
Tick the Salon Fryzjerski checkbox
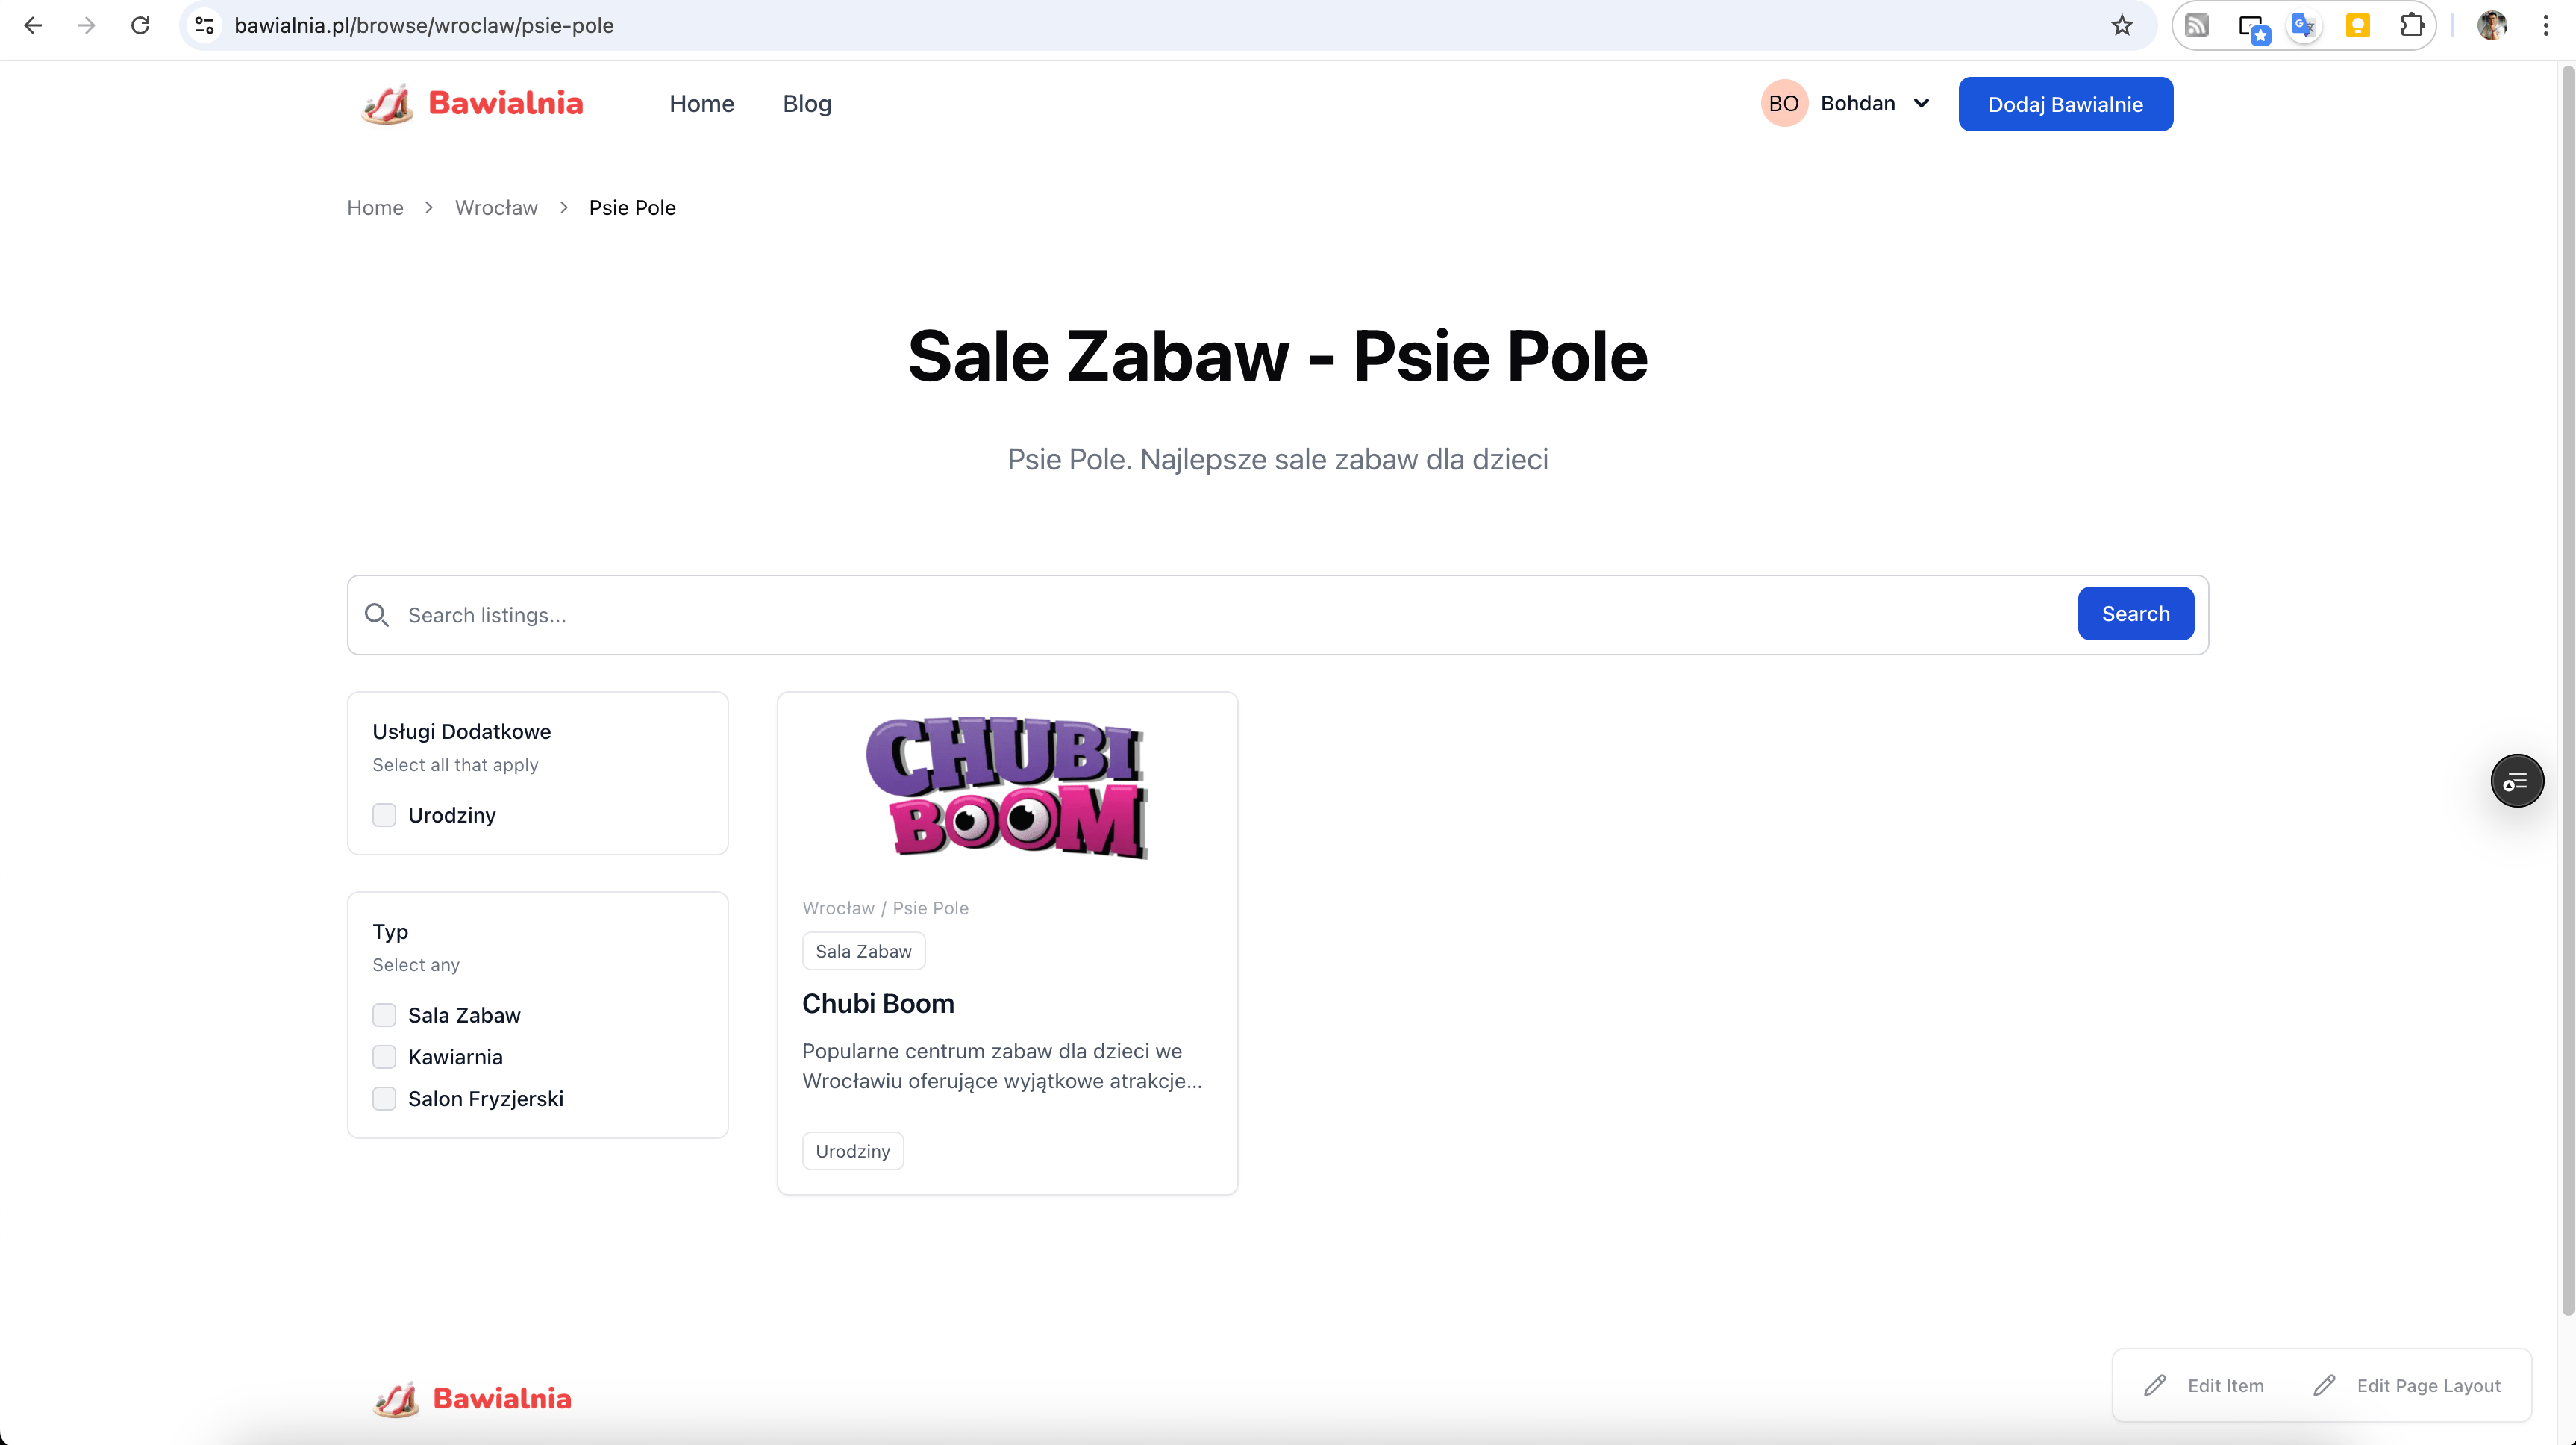(x=384, y=1099)
